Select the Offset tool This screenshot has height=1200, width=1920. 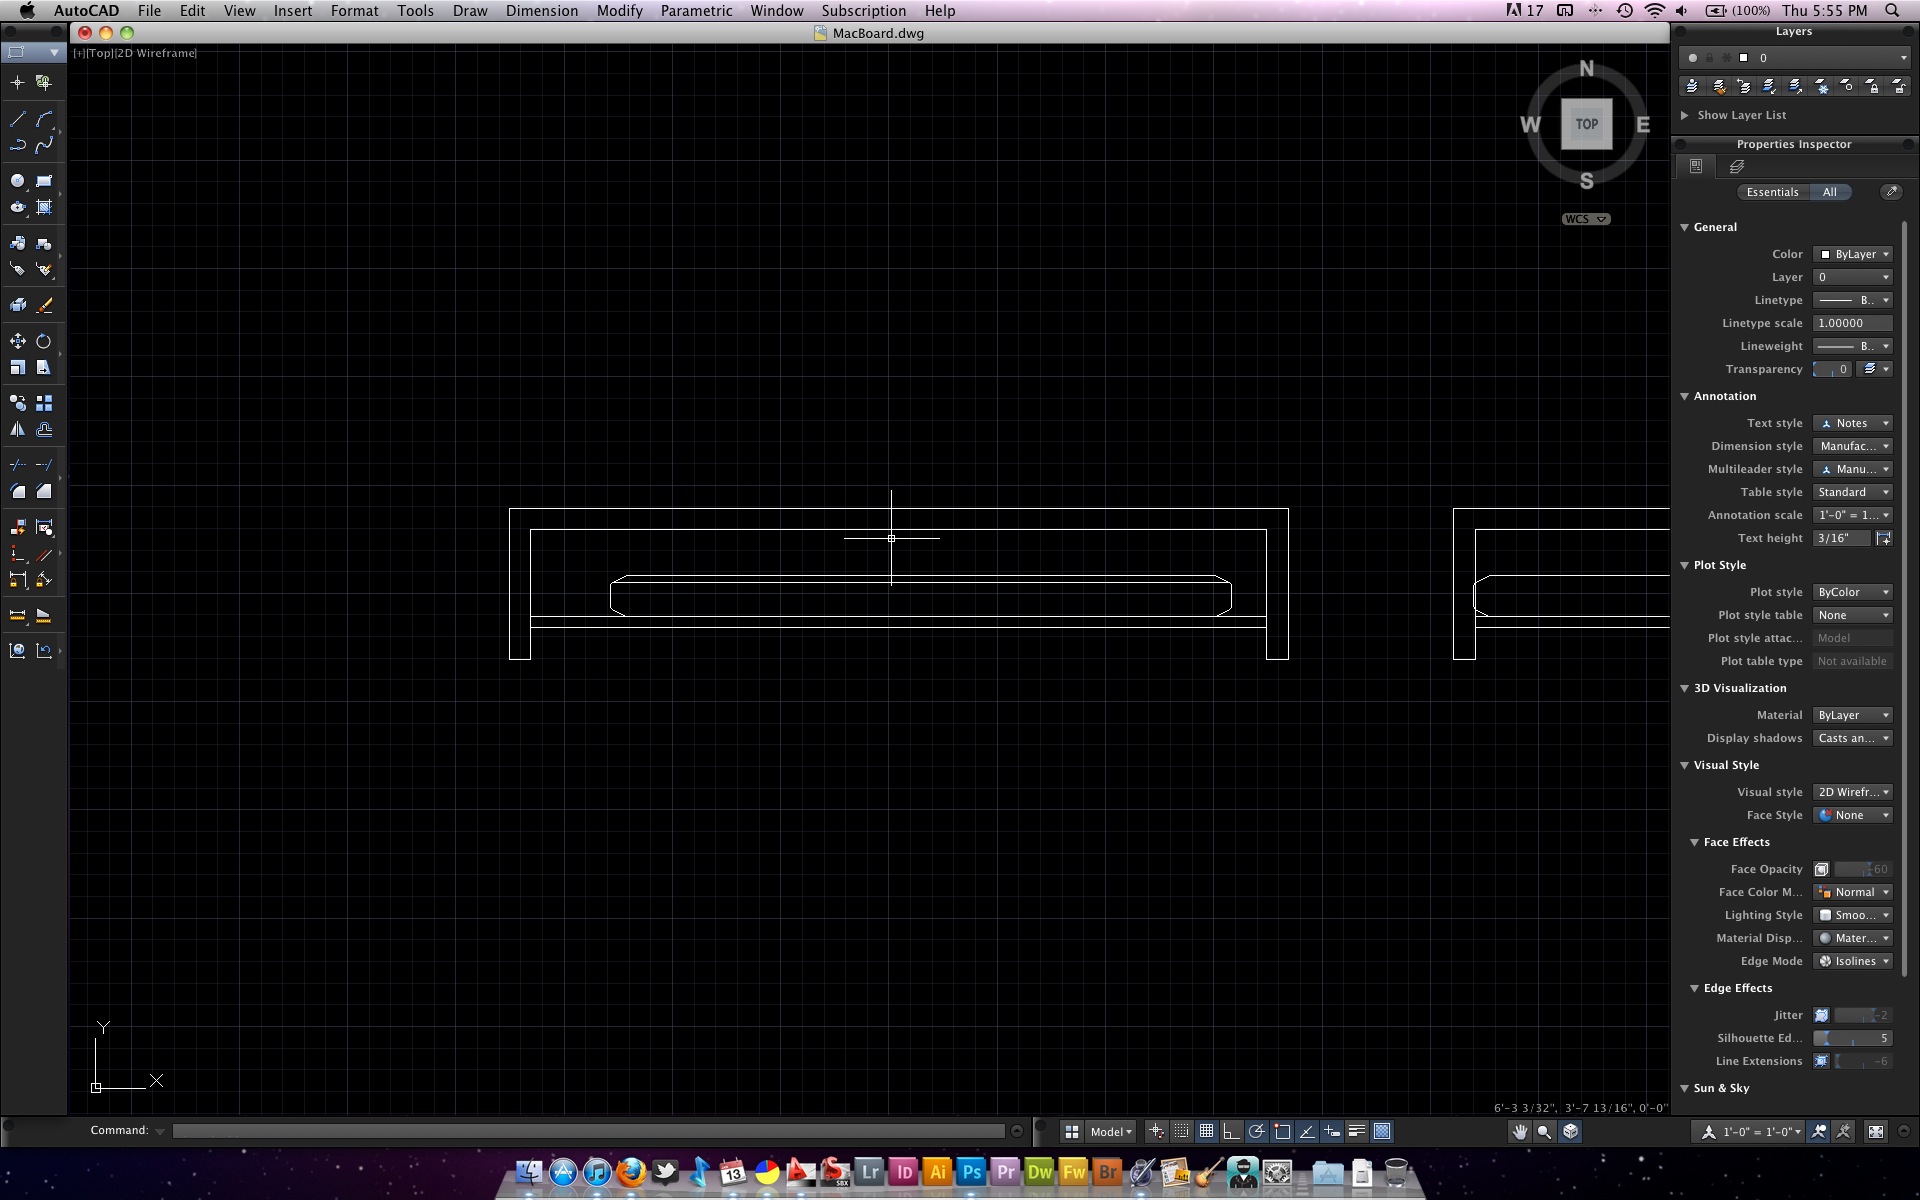tap(44, 429)
